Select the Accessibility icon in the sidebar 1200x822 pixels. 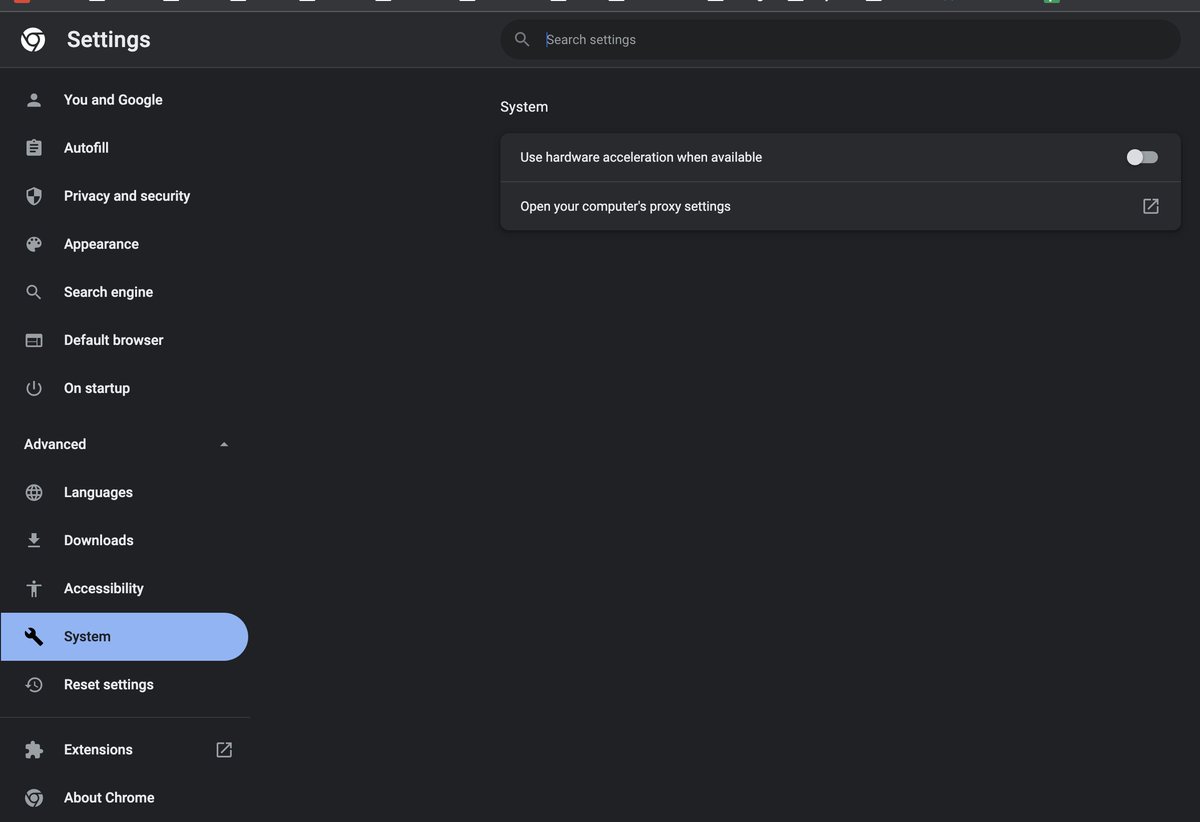[x=33, y=588]
